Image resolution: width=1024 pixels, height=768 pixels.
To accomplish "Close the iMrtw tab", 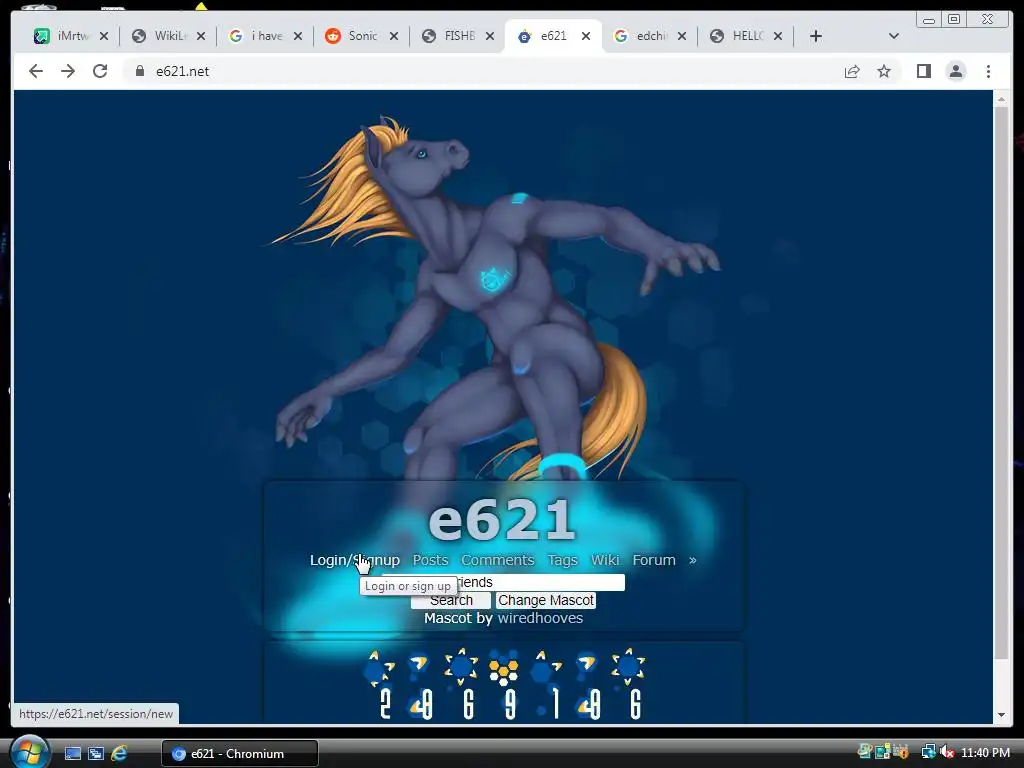I will point(104,37).
